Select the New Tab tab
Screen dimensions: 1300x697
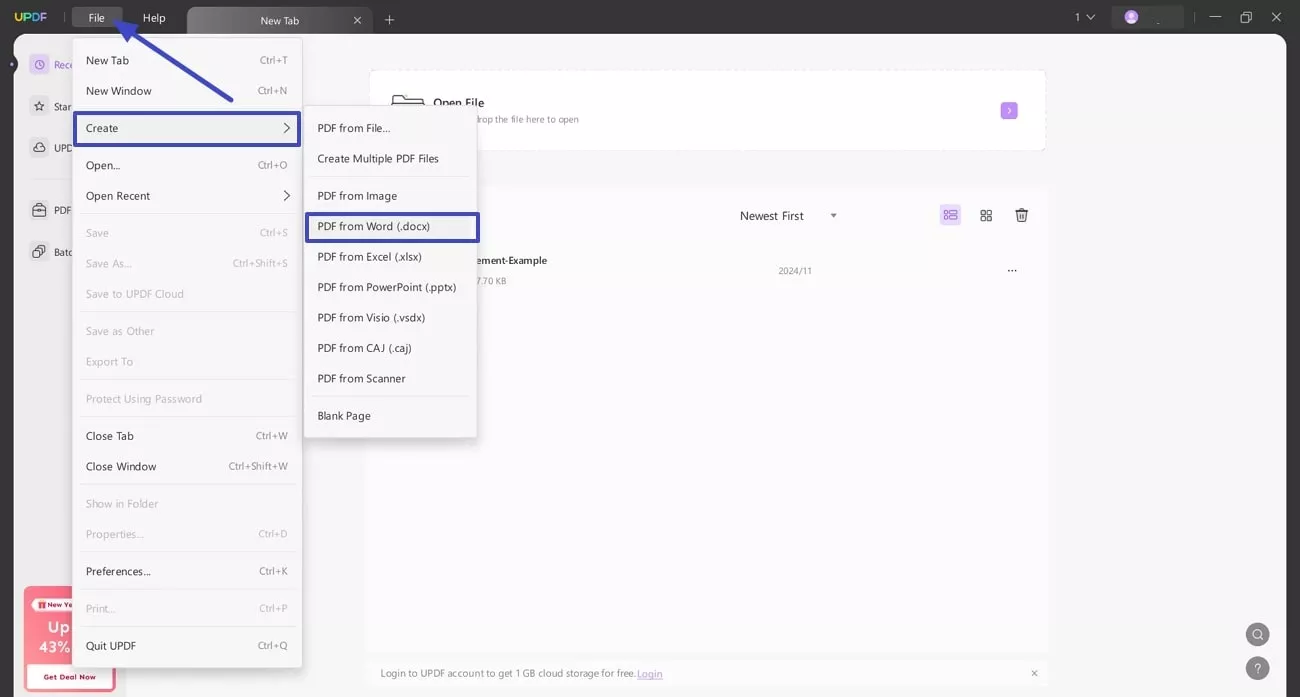click(279, 20)
